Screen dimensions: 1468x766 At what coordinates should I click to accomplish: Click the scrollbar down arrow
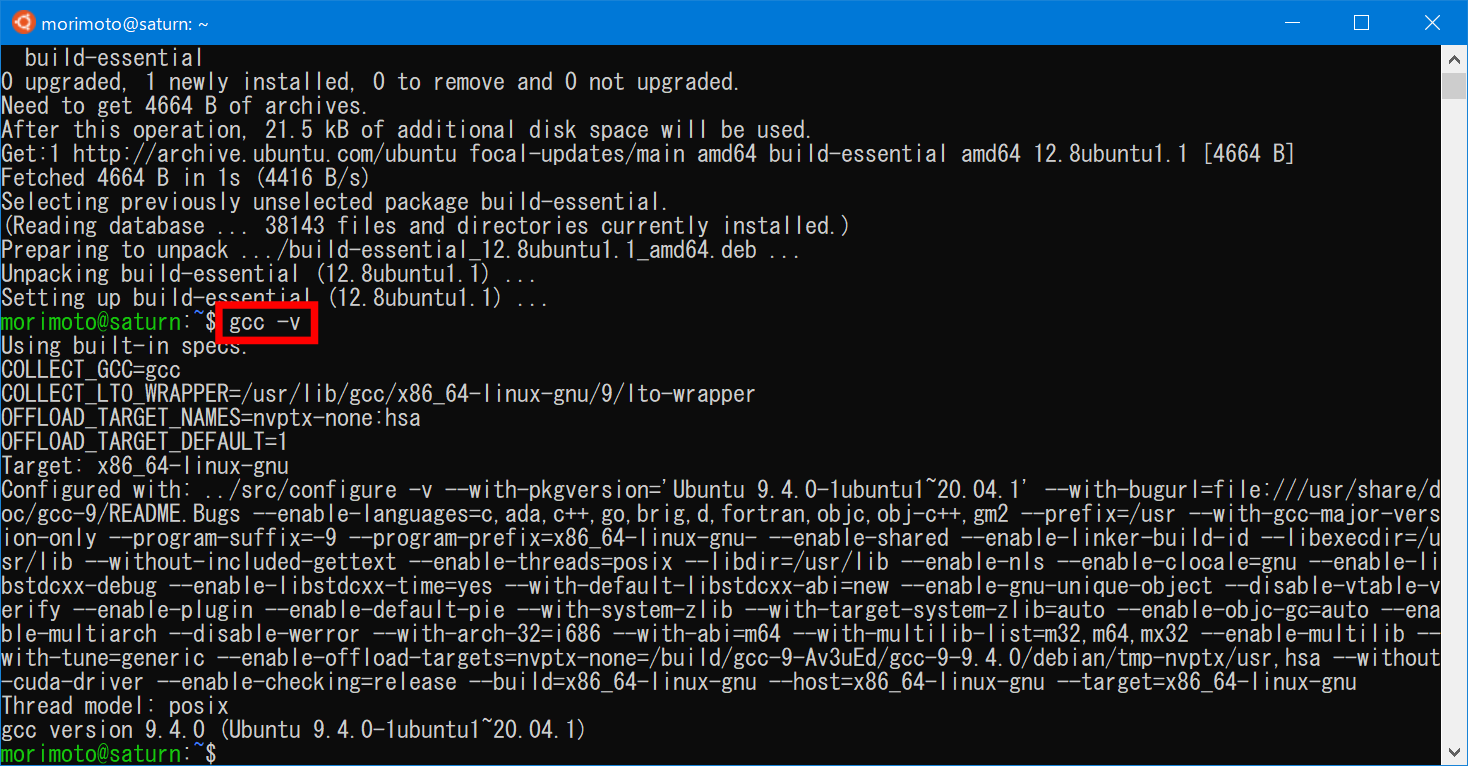[x=1455, y=753]
